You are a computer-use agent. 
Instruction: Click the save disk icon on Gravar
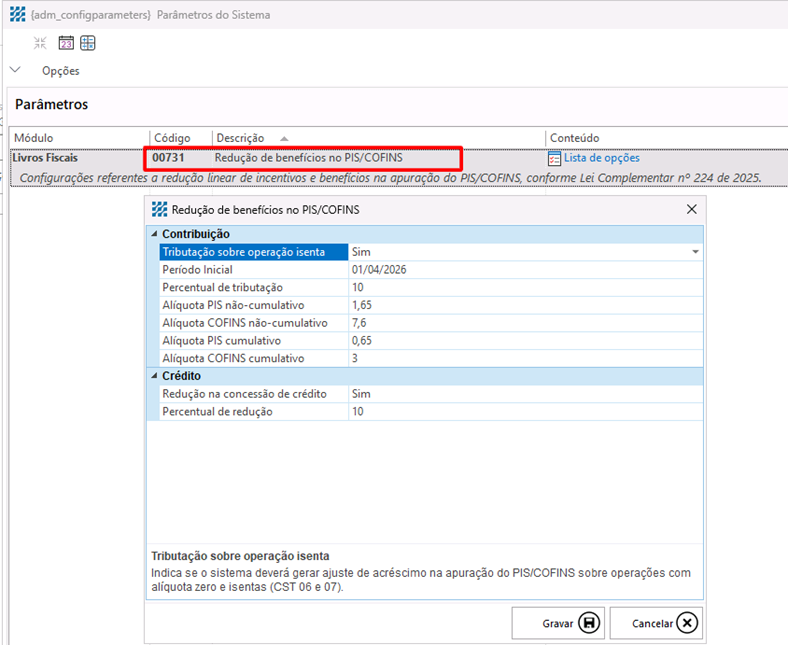589,623
